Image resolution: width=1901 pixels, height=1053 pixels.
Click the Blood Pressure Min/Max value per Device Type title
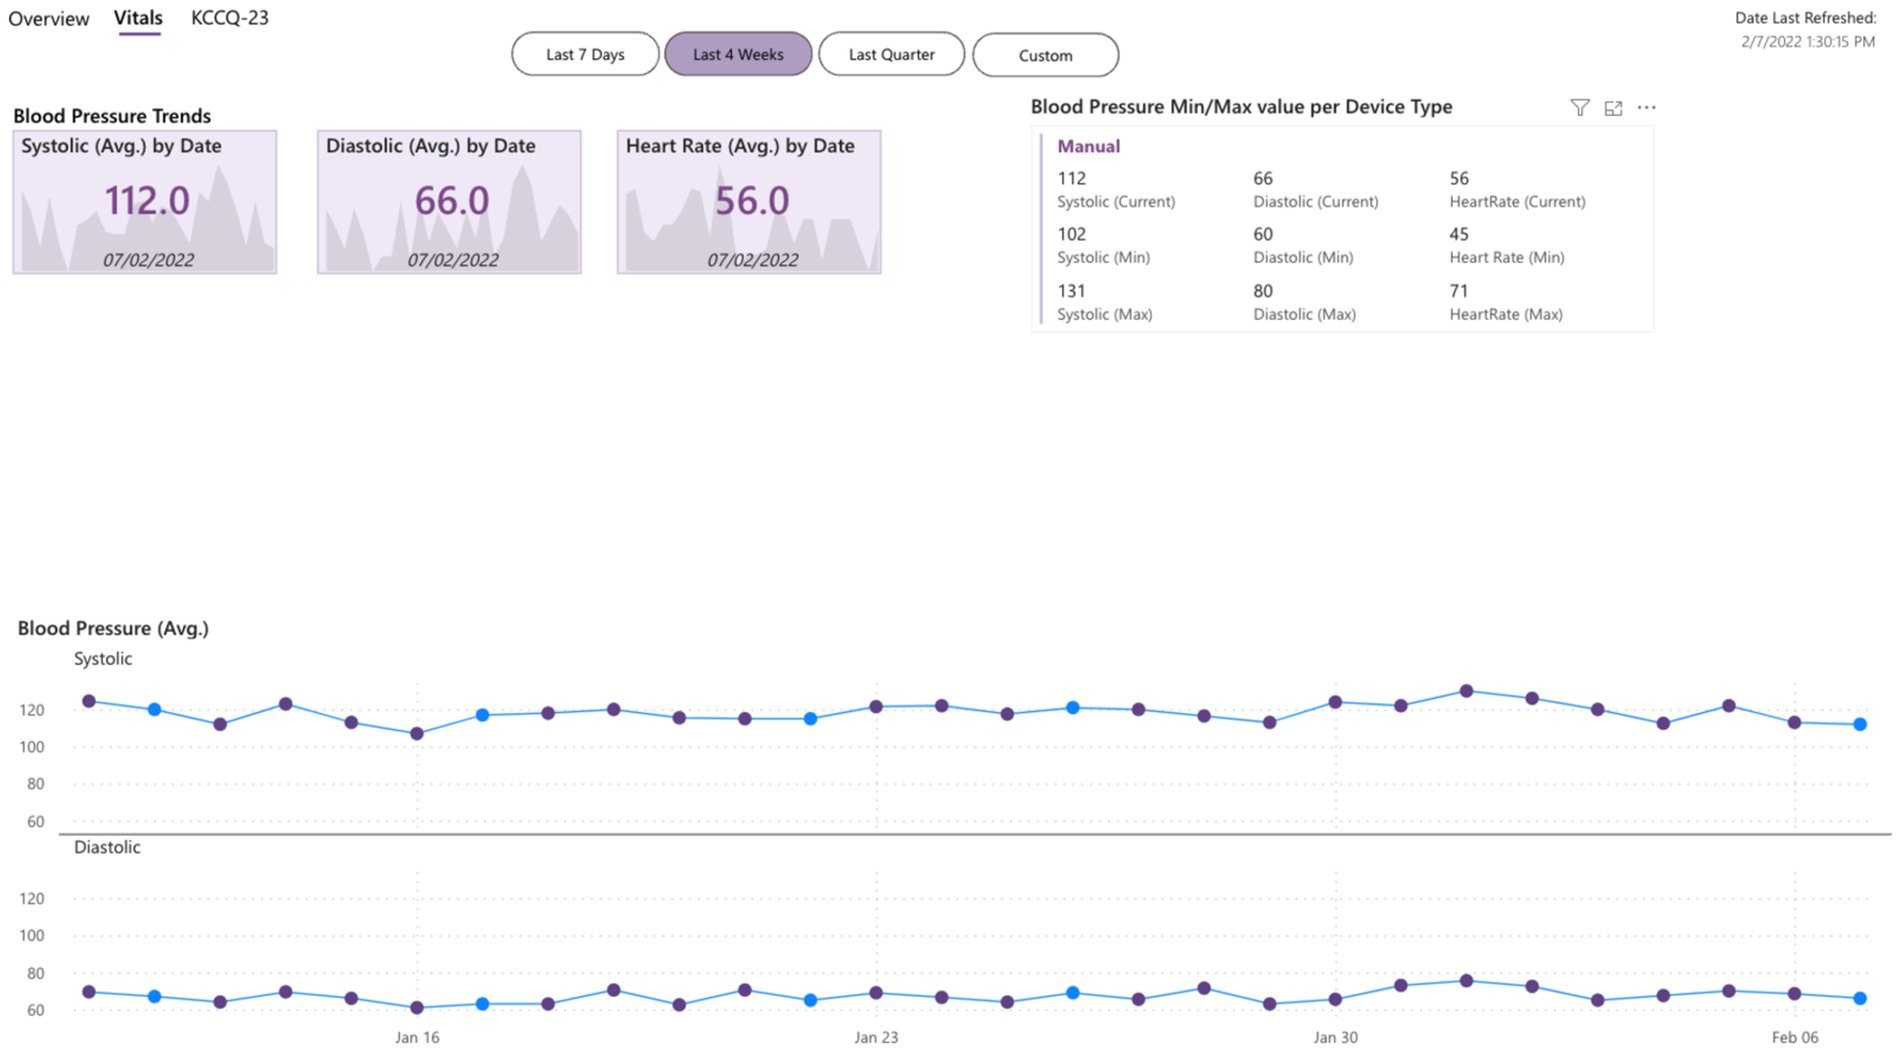pyautogui.click(x=1241, y=107)
